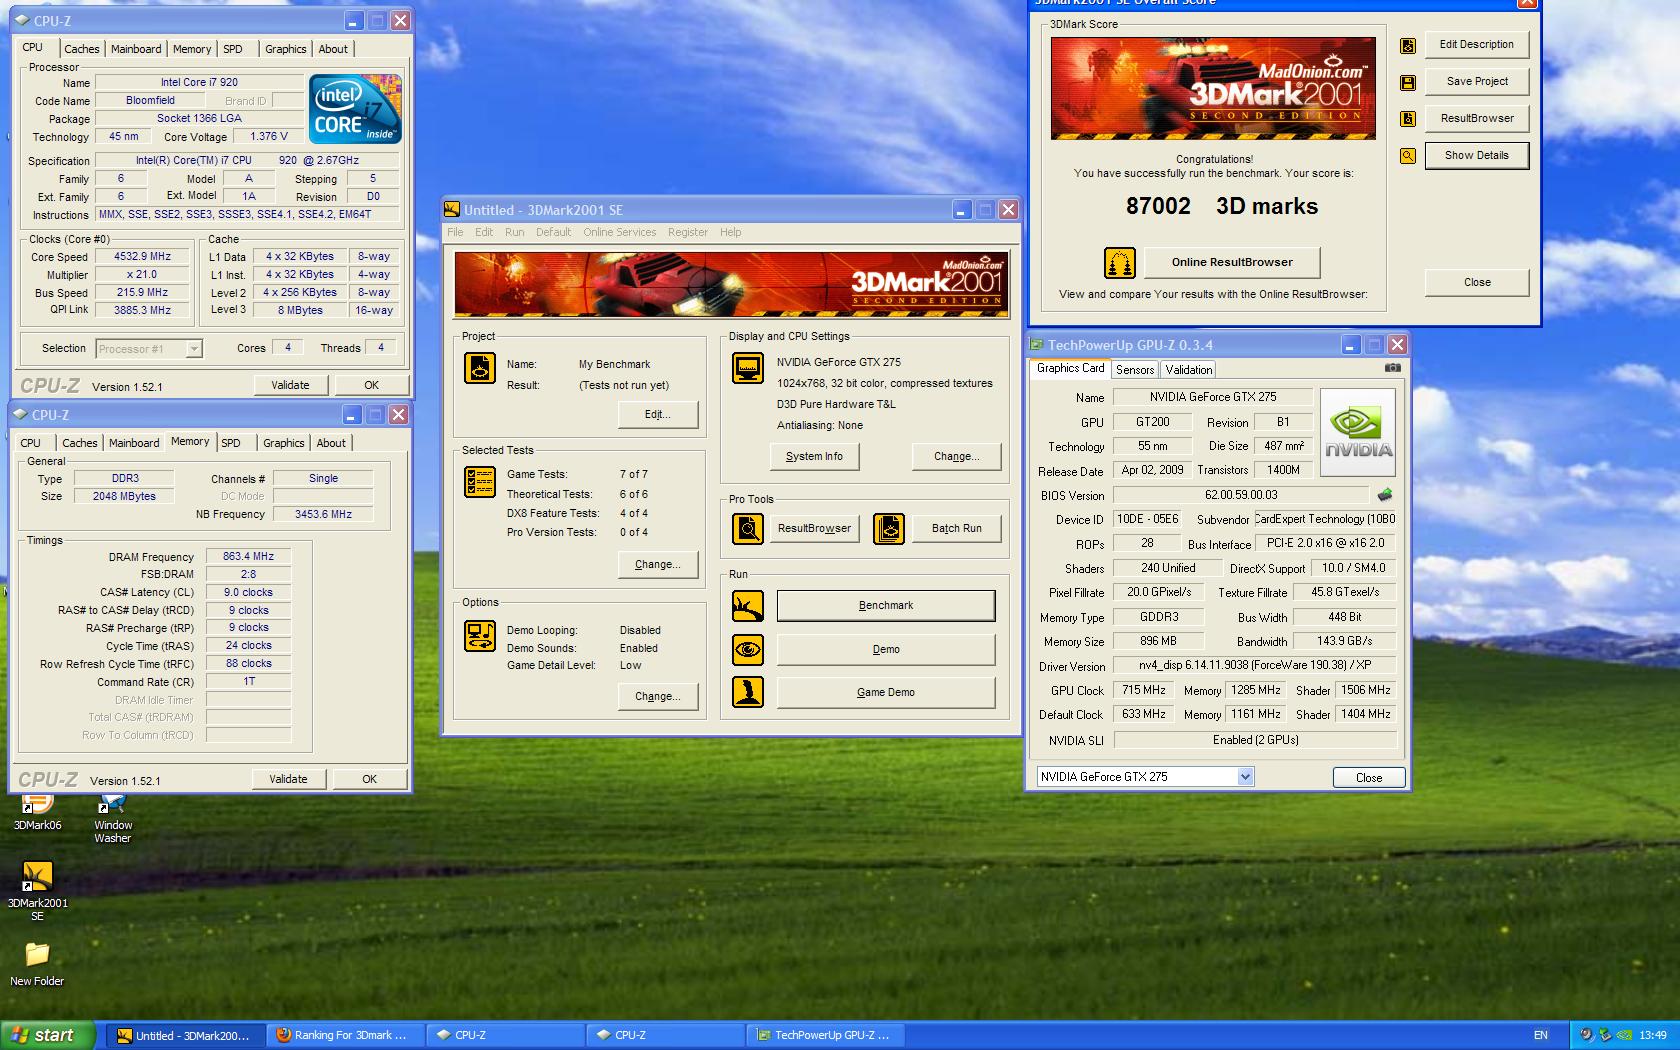This screenshot has width=1680, height=1050.
Task: Click the Online ResultBrowser button
Action: tap(1232, 263)
